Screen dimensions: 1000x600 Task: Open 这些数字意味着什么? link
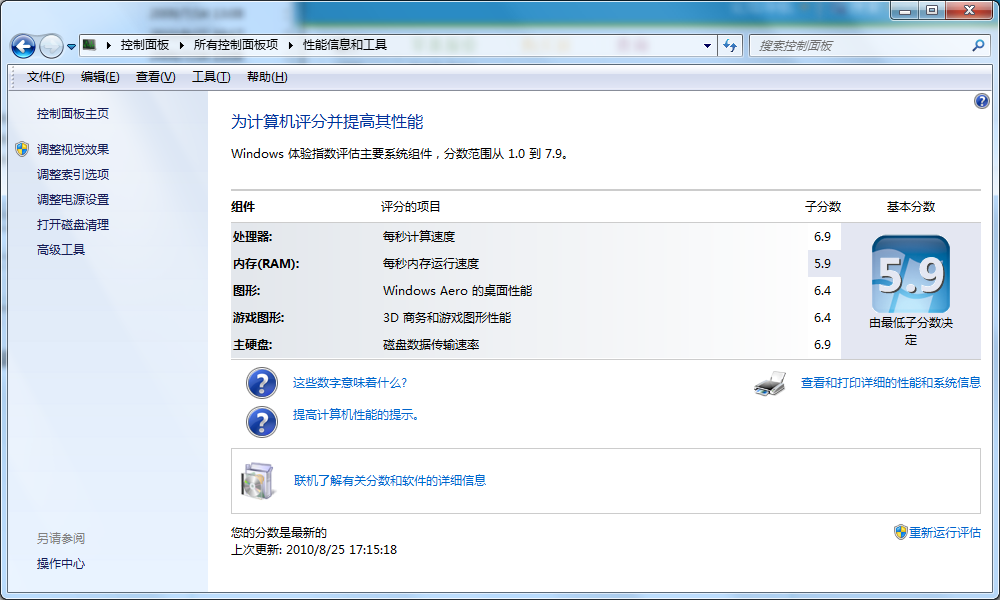[350, 383]
